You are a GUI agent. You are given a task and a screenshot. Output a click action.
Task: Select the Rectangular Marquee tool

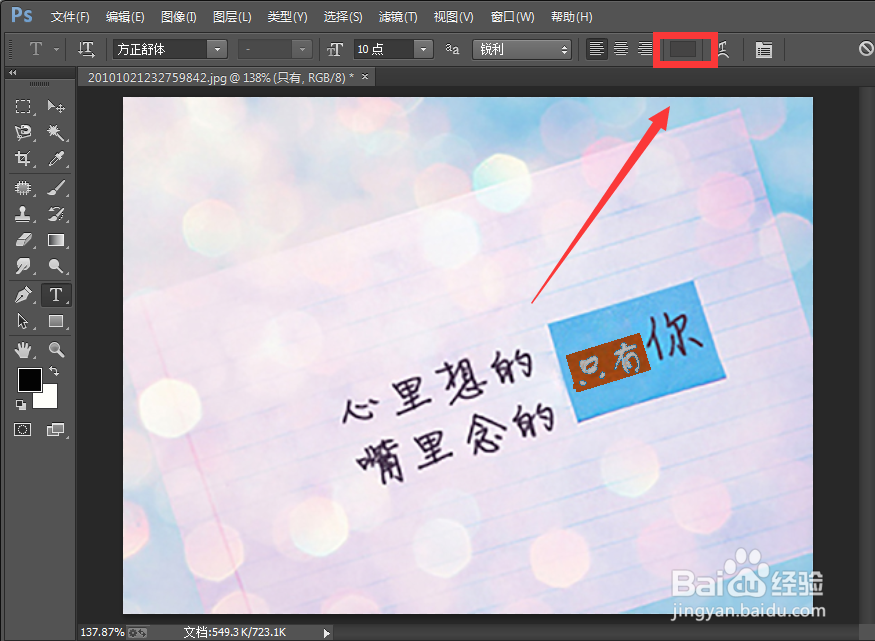pos(23,106)
